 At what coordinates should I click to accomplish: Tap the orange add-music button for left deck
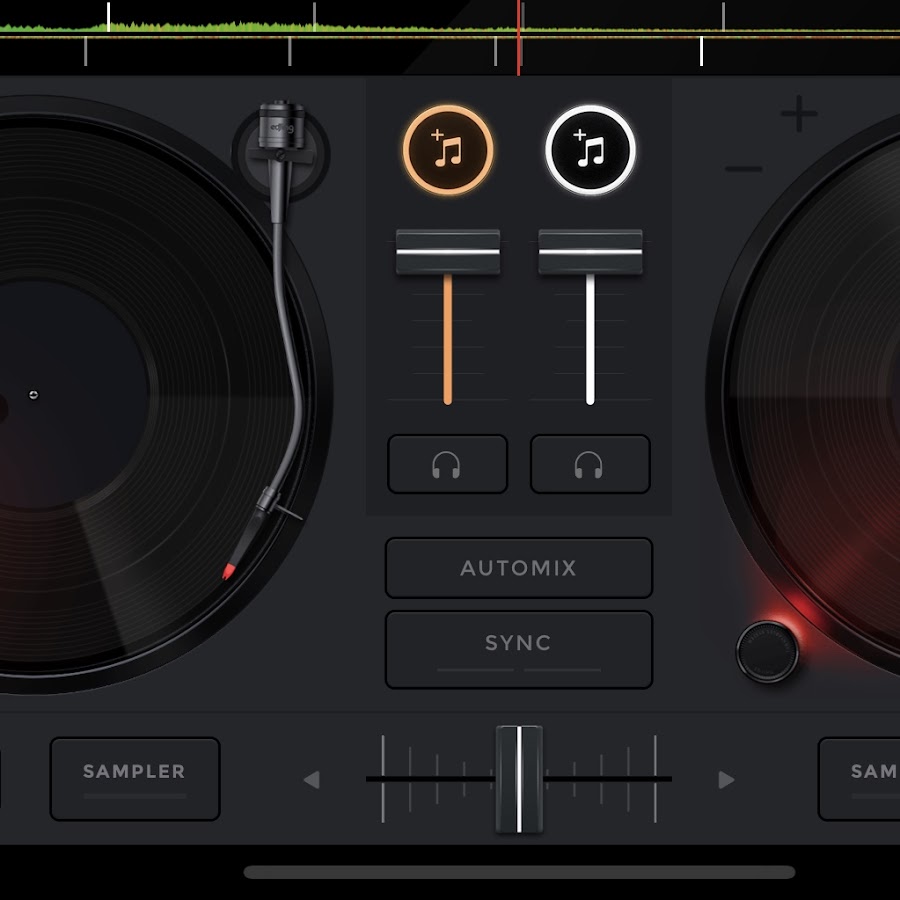(x=448, y=150)
